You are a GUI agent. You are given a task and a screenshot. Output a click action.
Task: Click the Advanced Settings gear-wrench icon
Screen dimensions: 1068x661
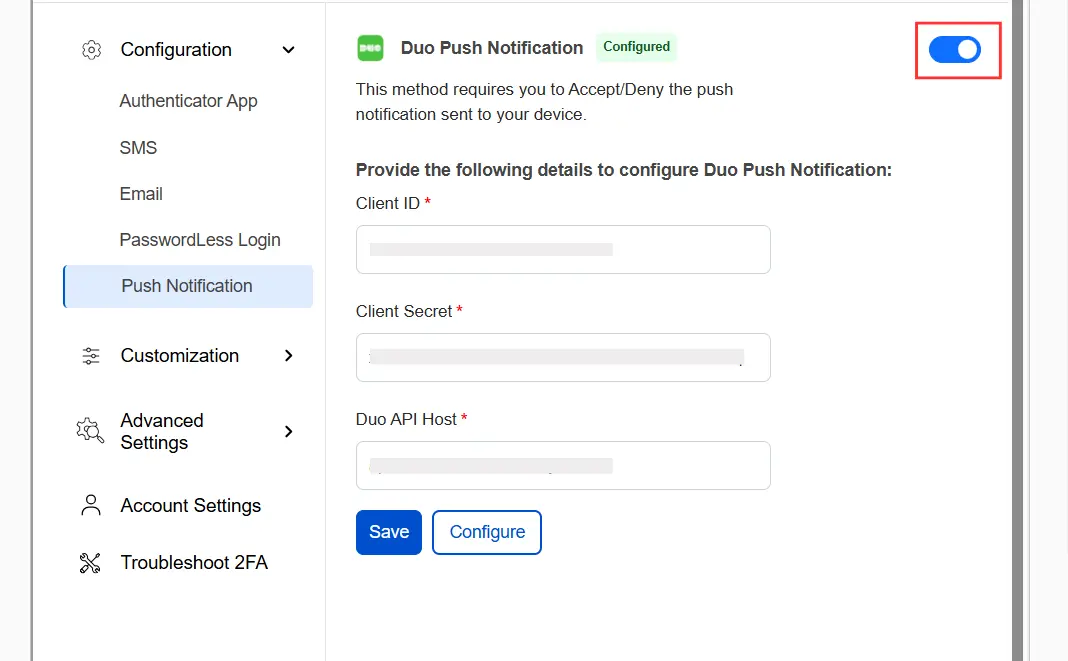point(90,431)
